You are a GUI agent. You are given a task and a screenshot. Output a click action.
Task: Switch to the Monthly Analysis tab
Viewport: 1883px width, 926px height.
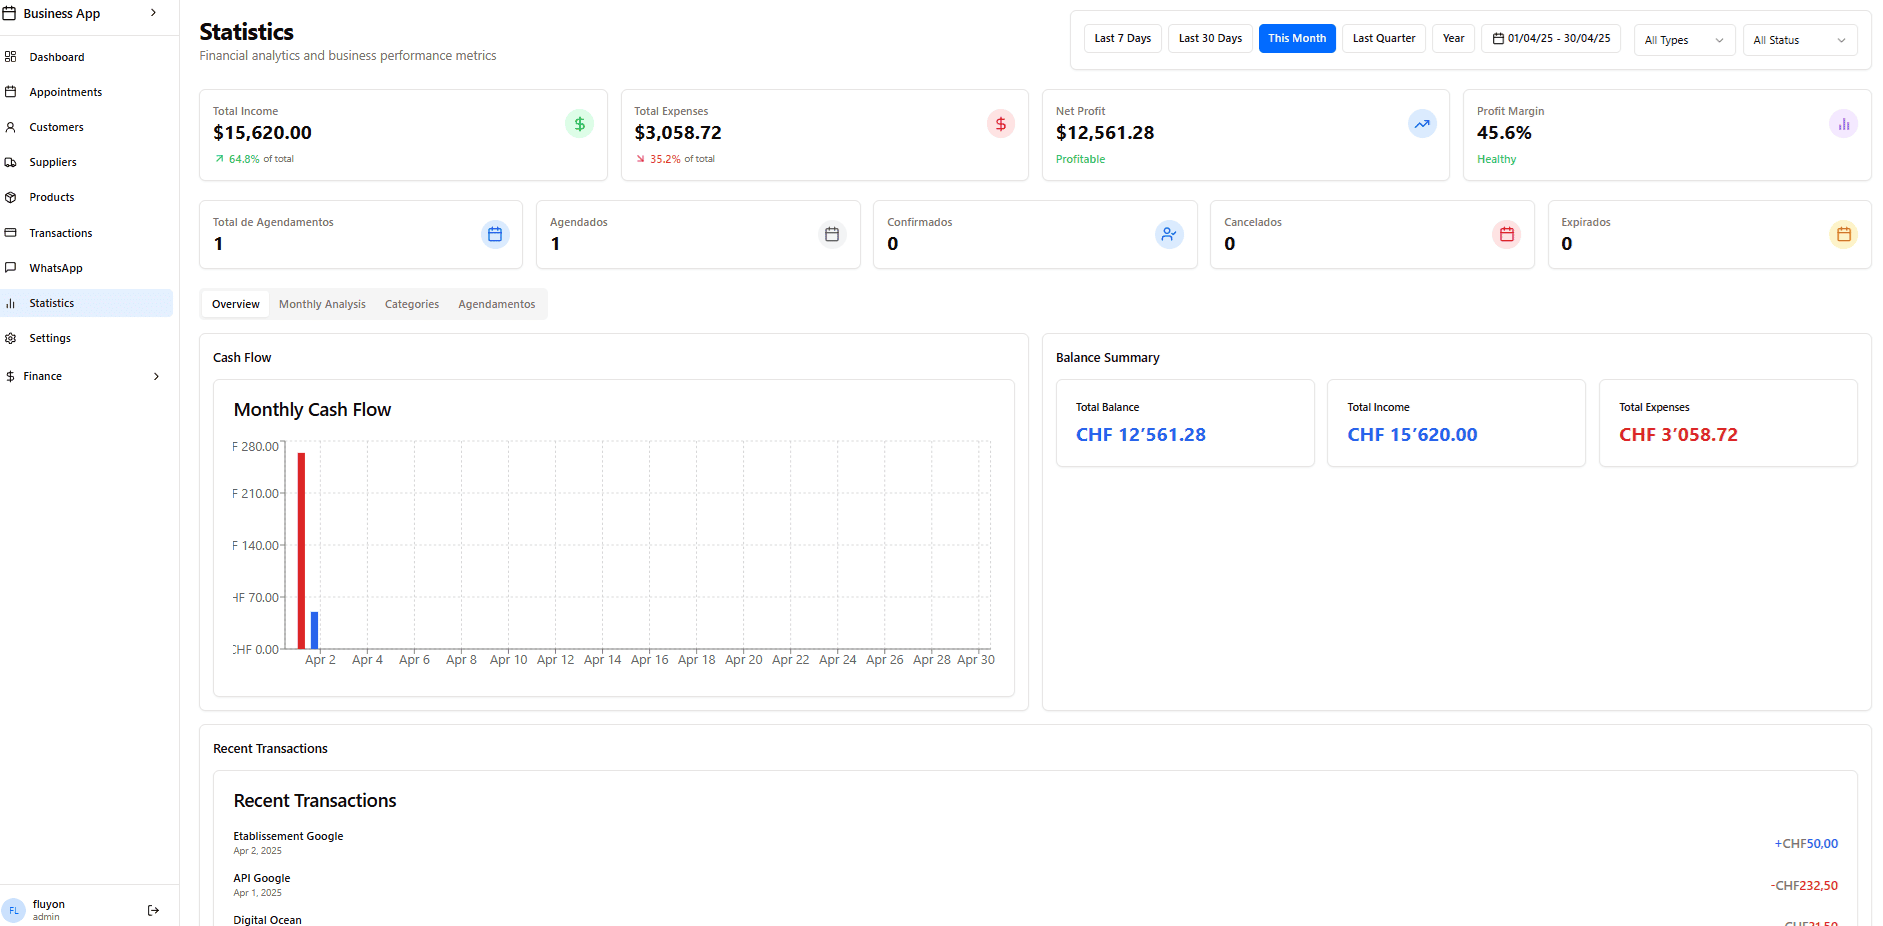[x=322, y=304]
